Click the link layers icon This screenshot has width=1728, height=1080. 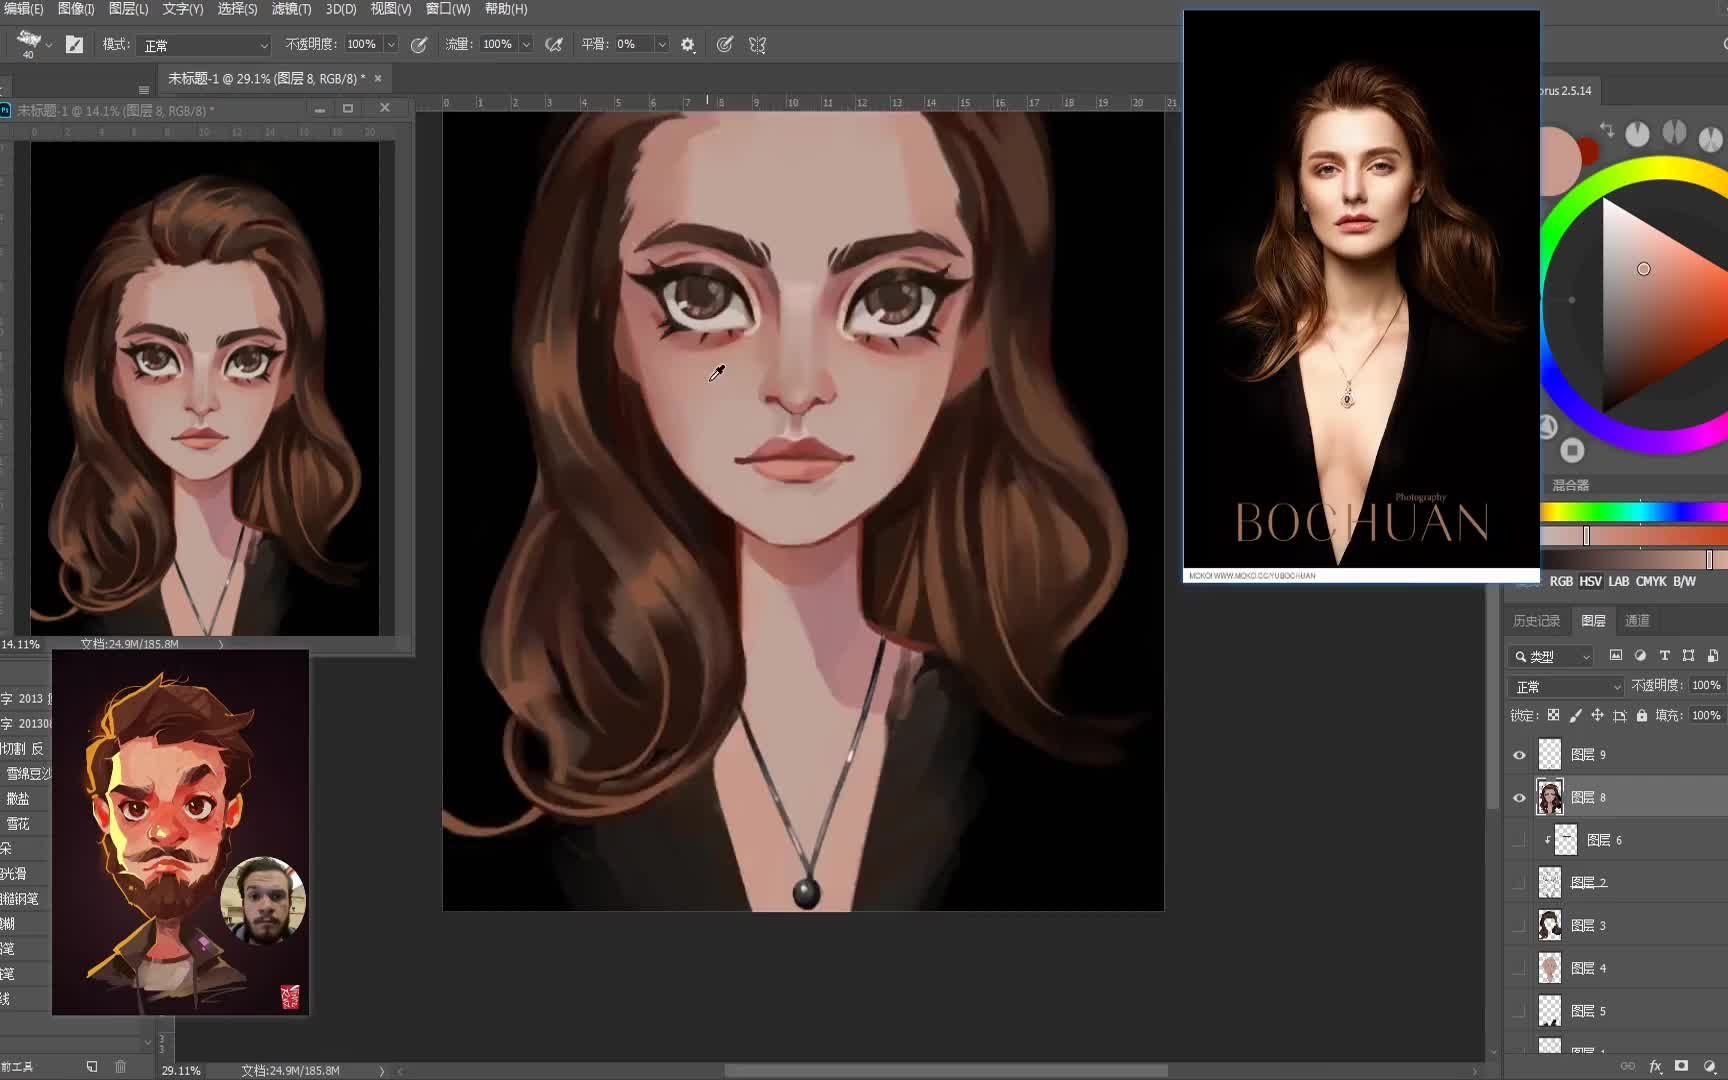point(1627,1066)
